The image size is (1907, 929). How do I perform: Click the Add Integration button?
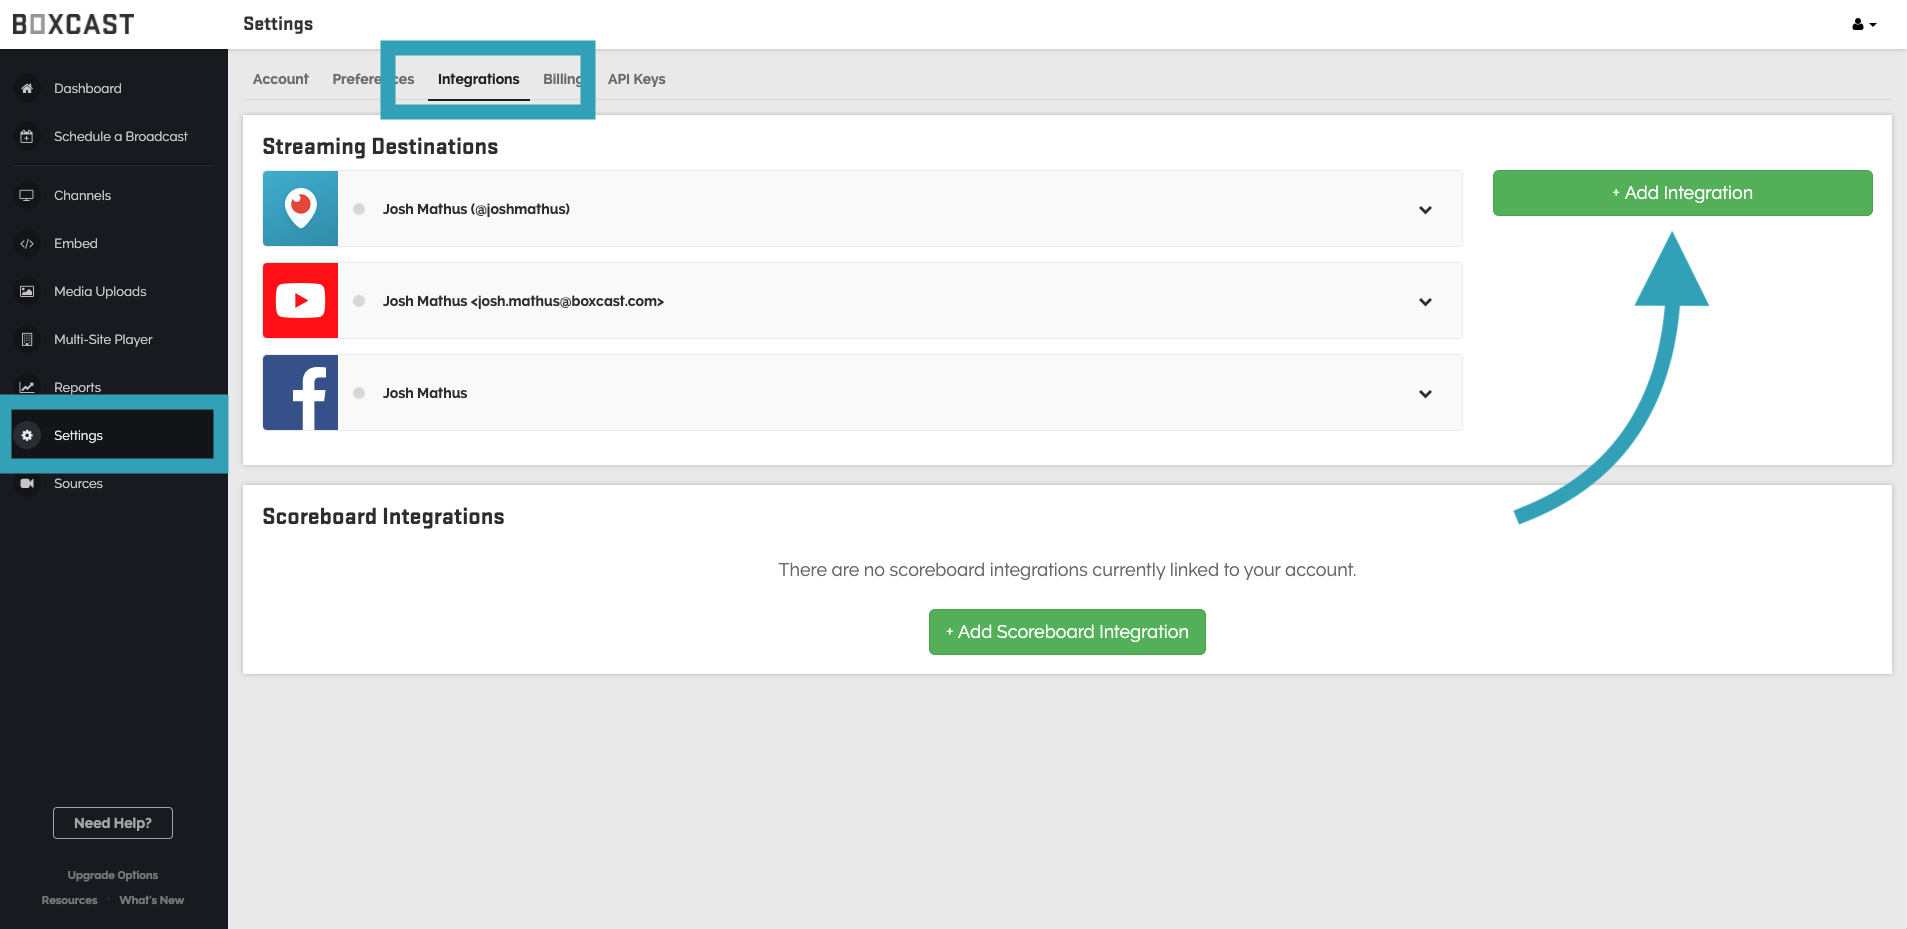click(1682, 193)
